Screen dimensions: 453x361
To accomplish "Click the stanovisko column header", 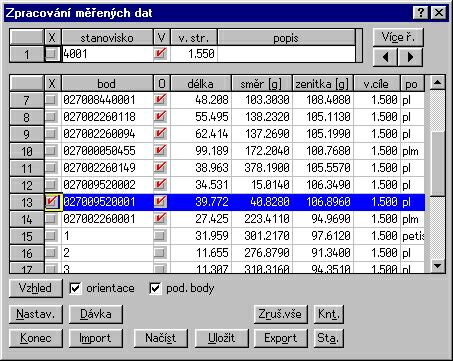I will 107,38.
